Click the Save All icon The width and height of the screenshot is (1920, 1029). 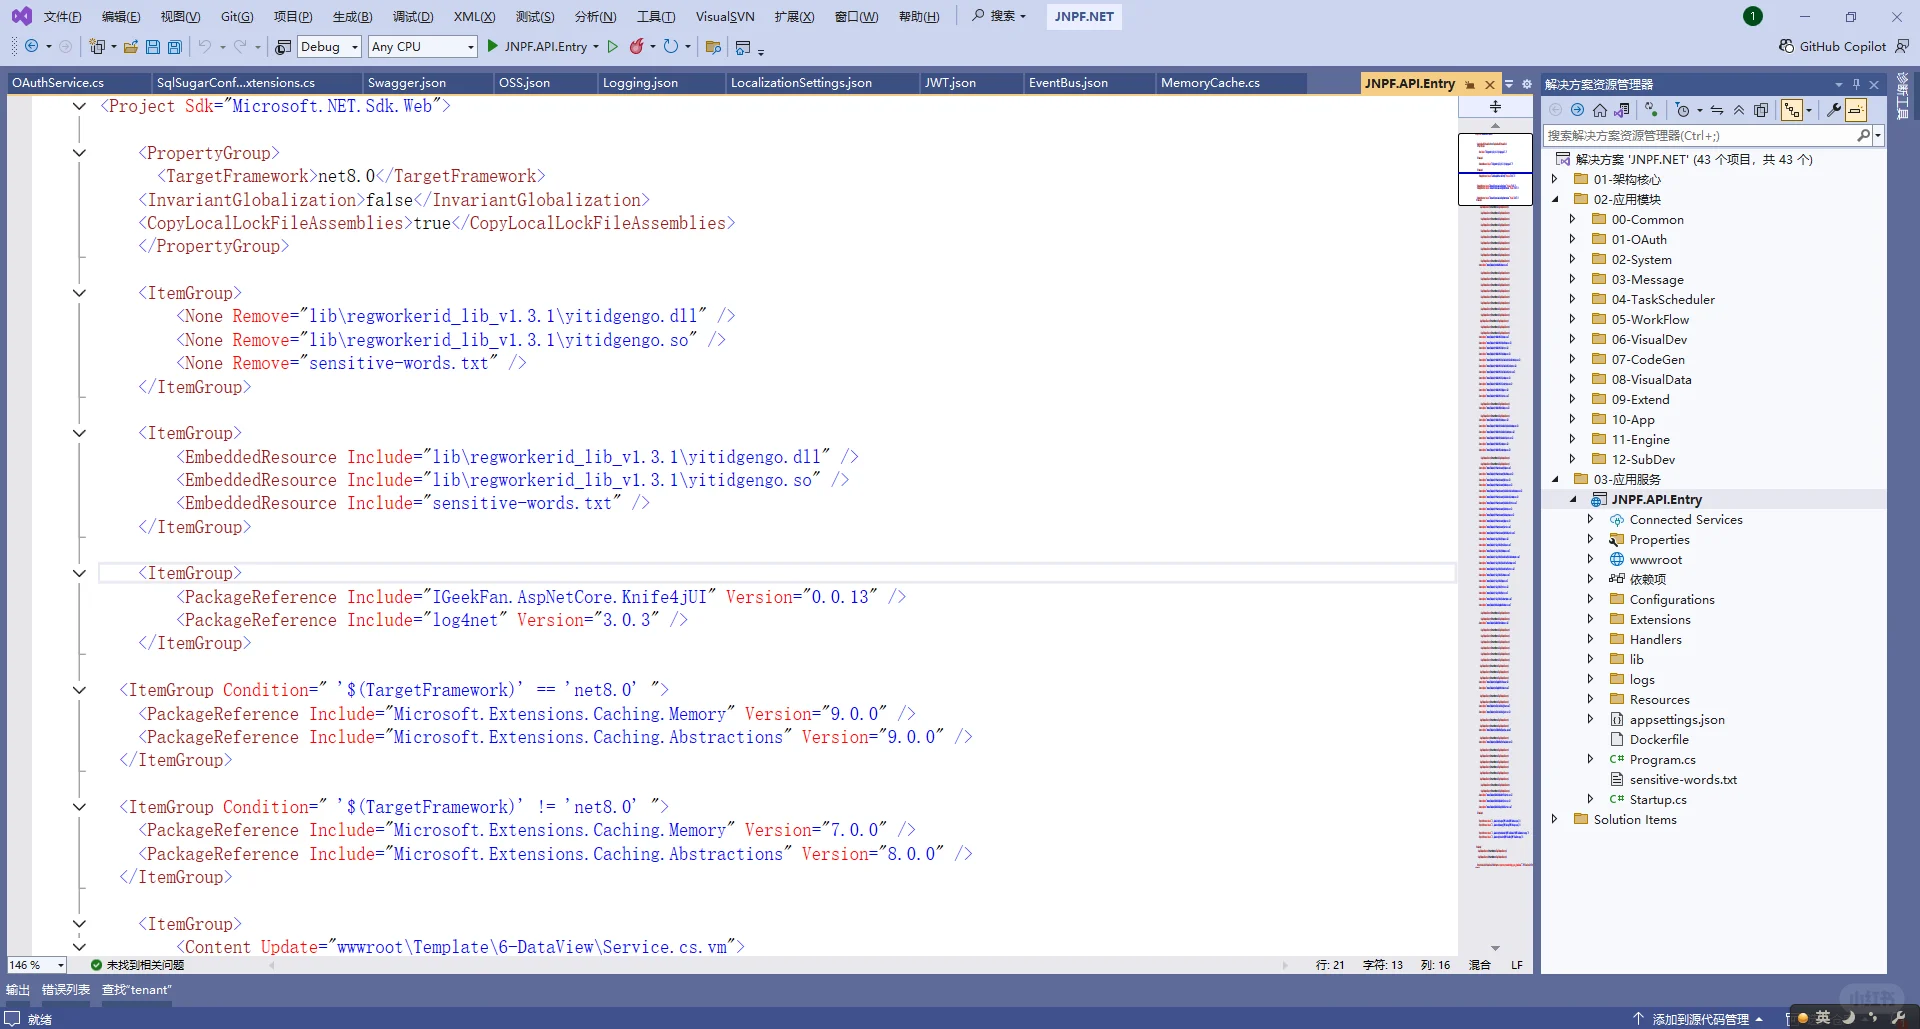[x=175, y=46]
